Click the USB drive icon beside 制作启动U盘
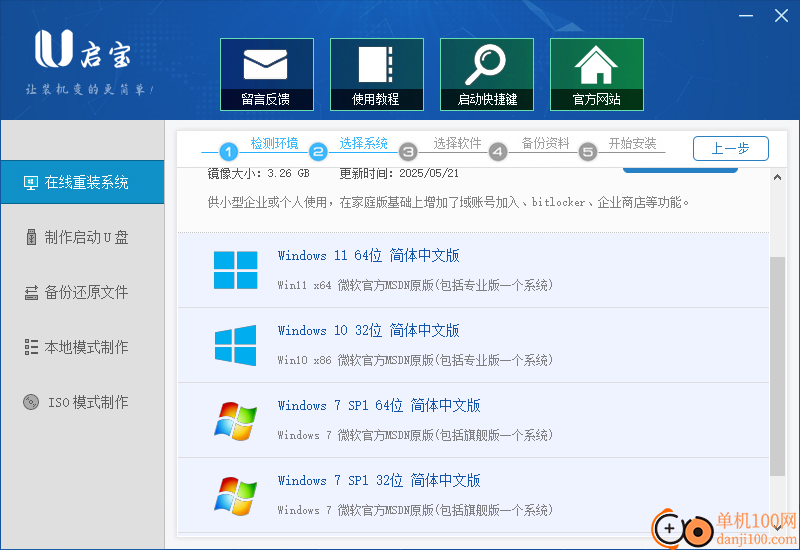The width and height of the screenshot is (800, 550). (x=31, y=237)
